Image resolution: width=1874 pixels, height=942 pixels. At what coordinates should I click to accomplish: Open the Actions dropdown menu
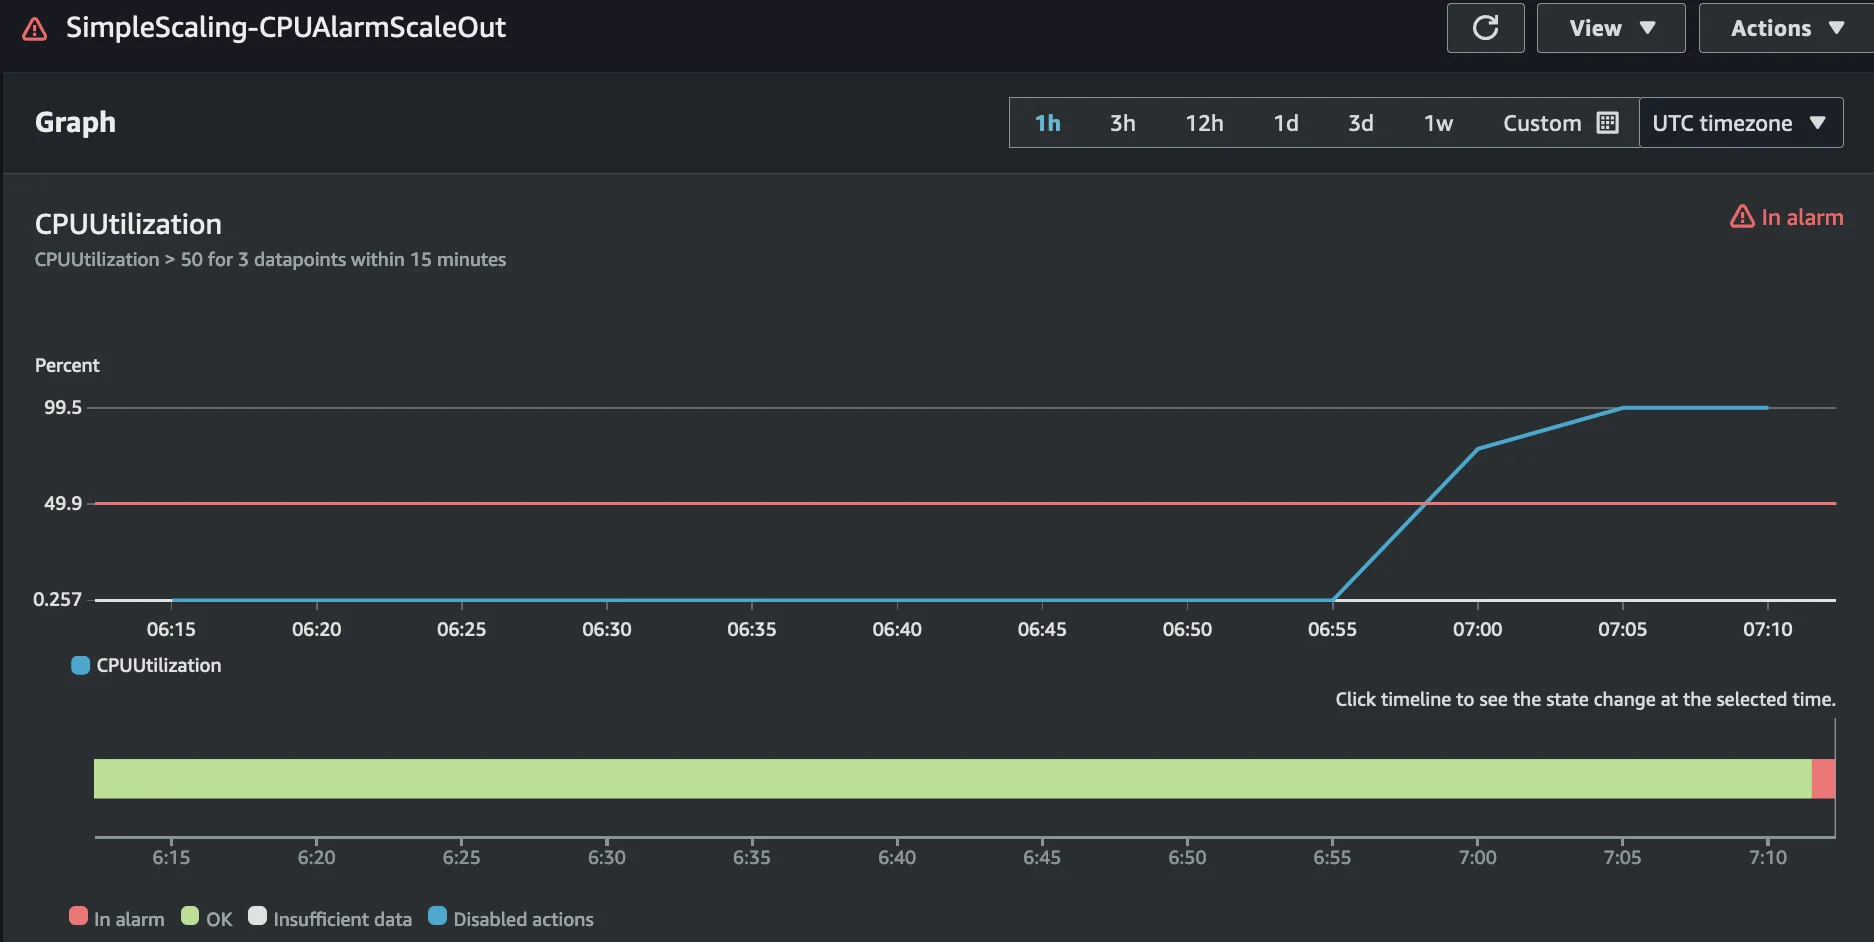pos(1786,28)
